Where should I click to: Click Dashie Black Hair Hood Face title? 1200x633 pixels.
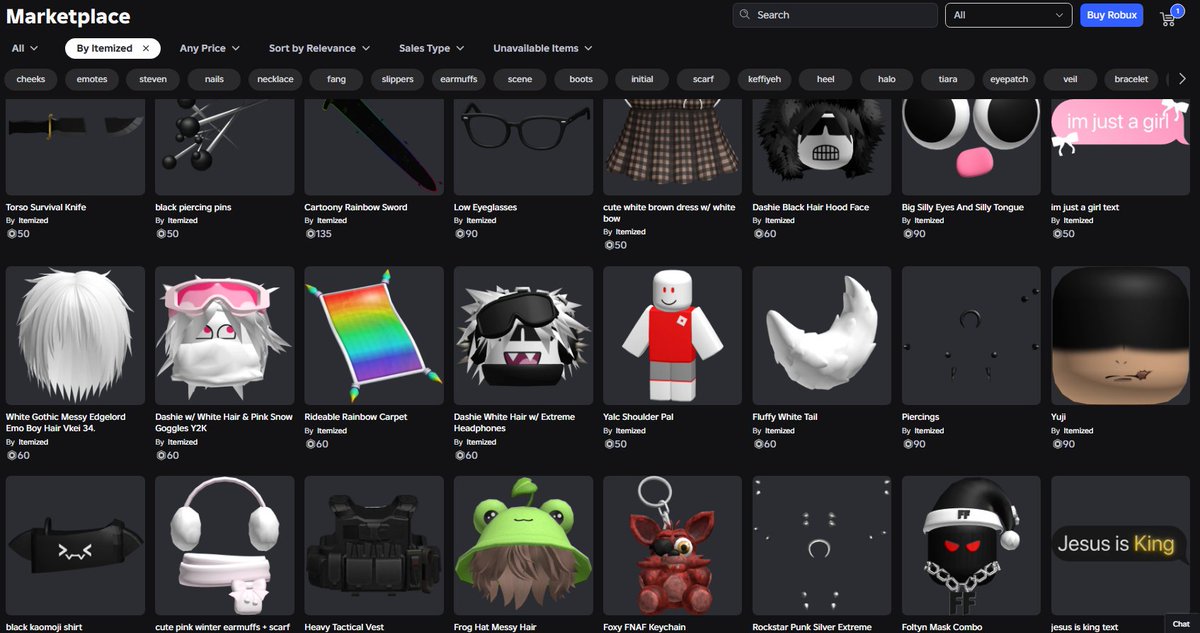811,207
